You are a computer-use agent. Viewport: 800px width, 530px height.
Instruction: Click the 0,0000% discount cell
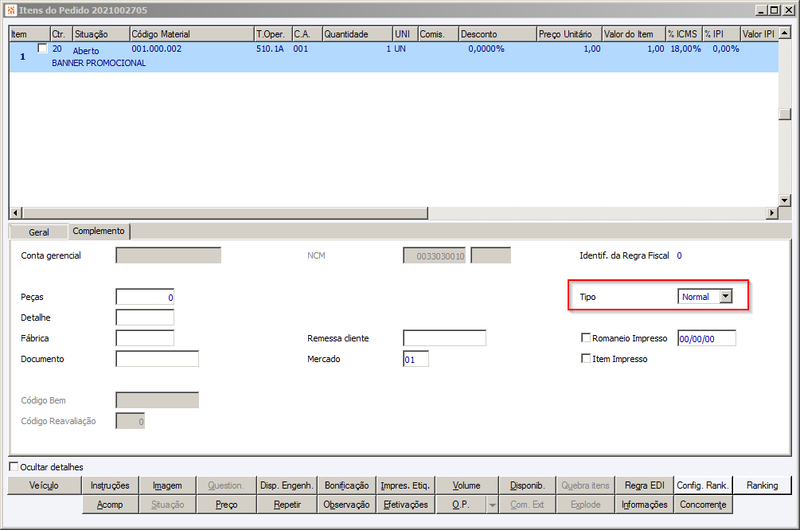click(x=486, y=49)
